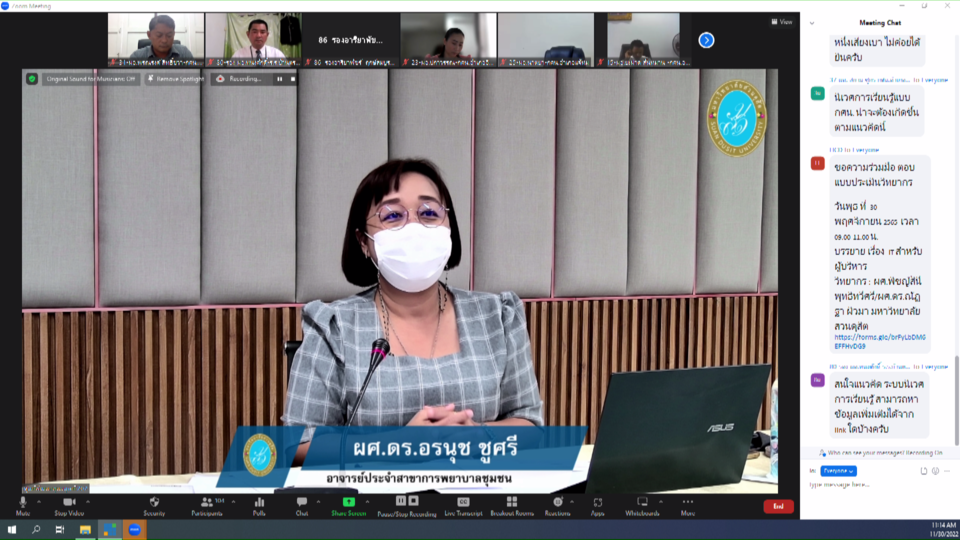Image resolution: width=960 pixels, height=540 pixels.
Task: Open Windows taskbar search
Action: pyautogui.click(x=36, y=530)
